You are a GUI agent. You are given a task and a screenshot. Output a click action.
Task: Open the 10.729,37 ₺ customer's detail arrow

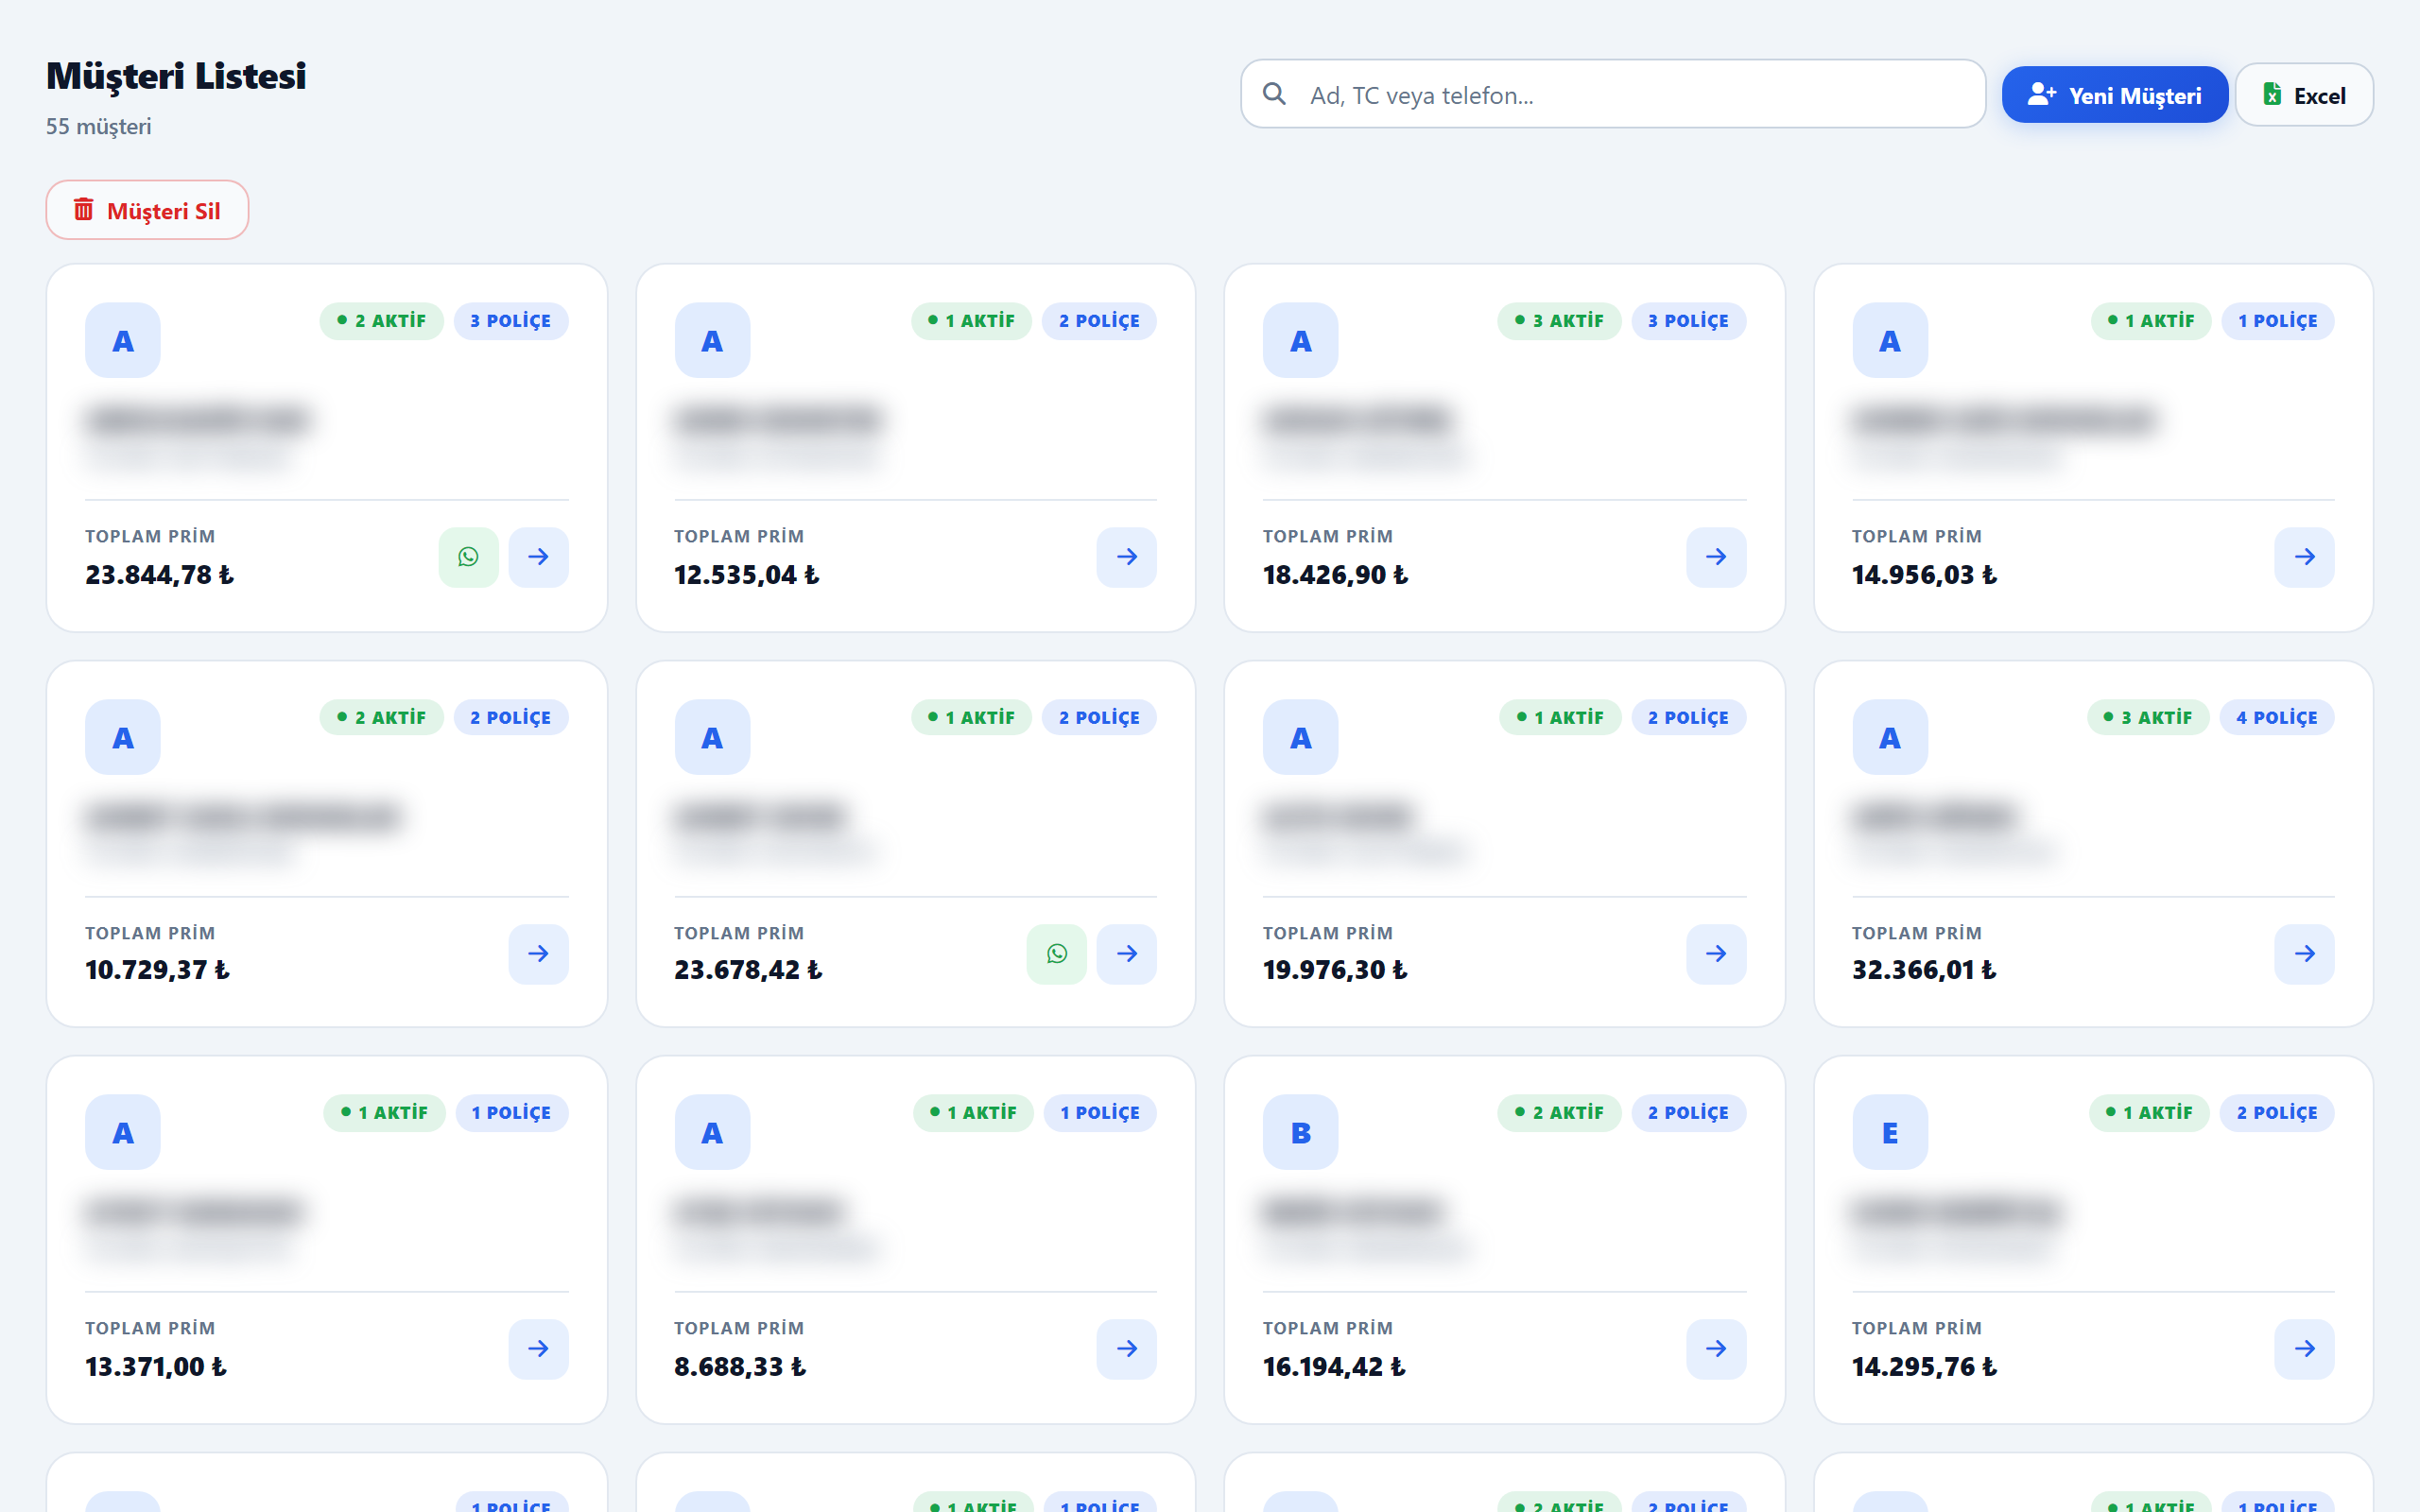tap(538, 954)
